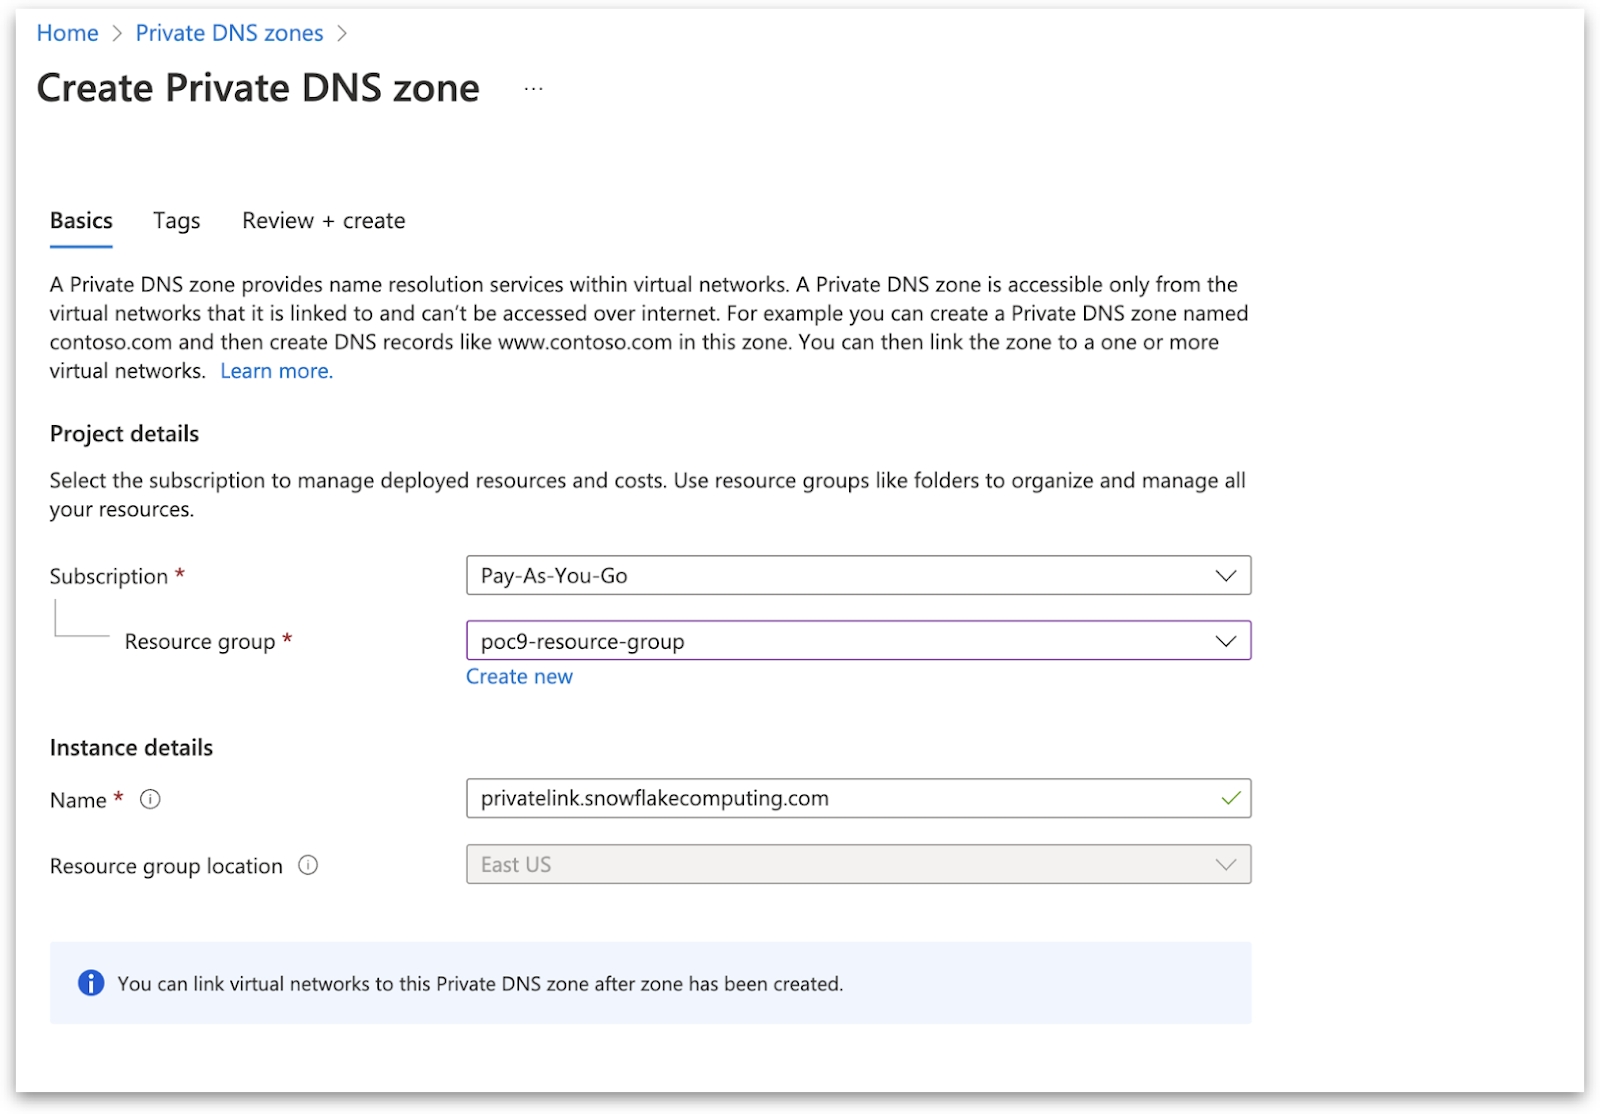Navigate to Home in the breadcrumb
This screenshot has width=1600, height=1114.
(67, 33)
